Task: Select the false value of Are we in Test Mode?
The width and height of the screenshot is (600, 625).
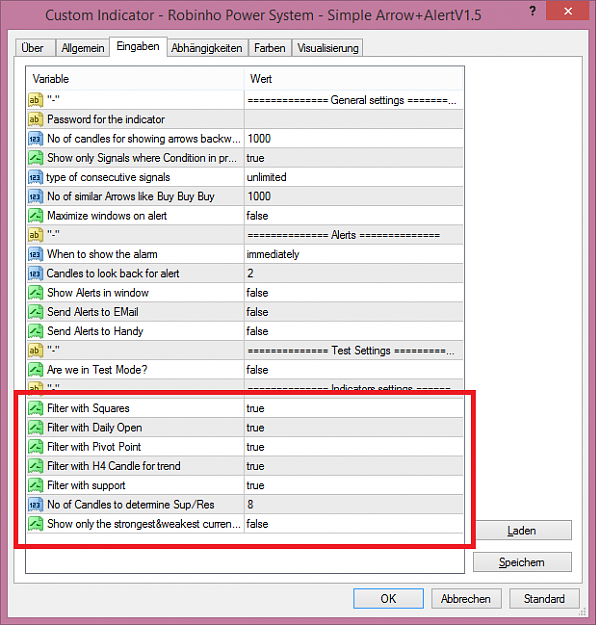Action: pos(354,369)
